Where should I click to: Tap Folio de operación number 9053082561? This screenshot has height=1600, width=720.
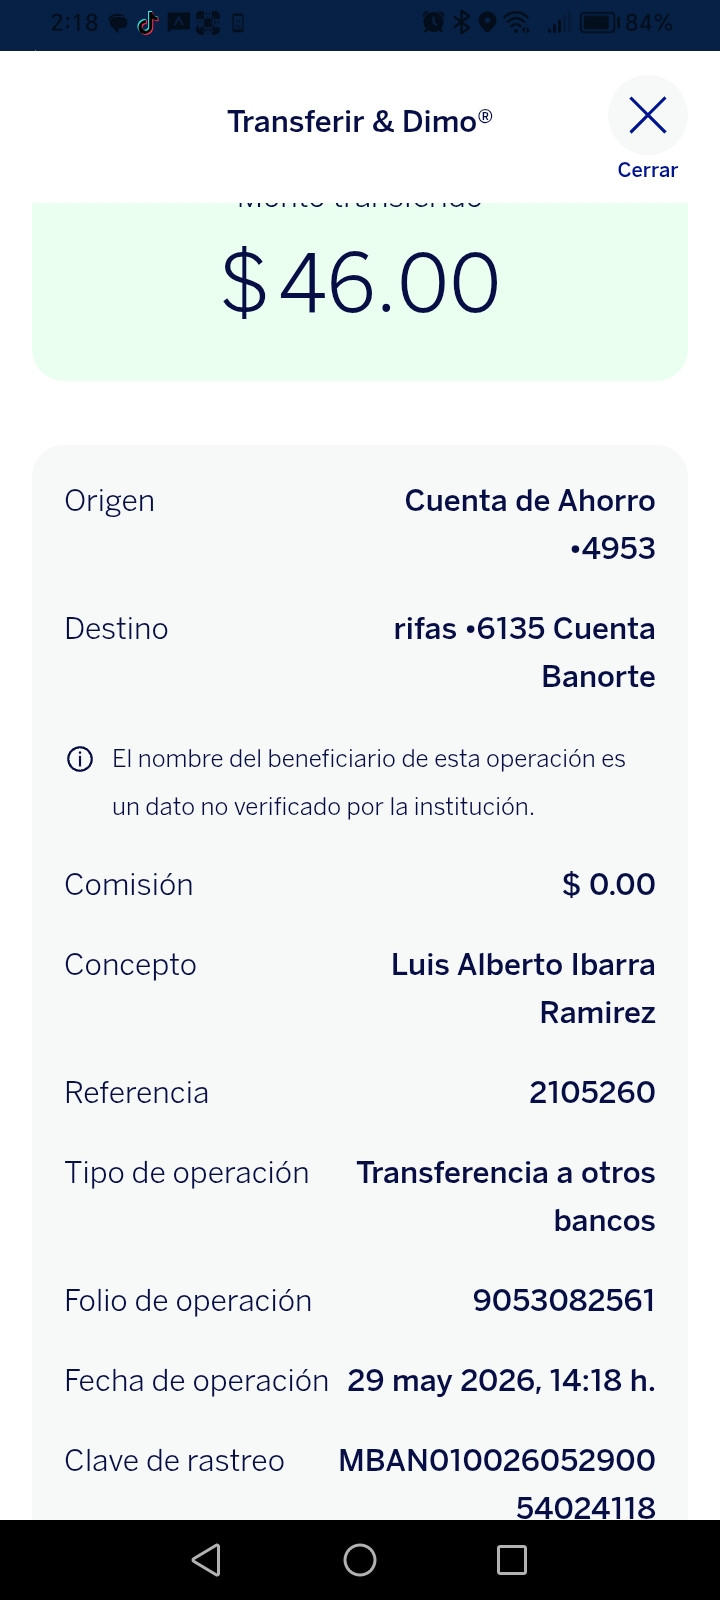564,1300
